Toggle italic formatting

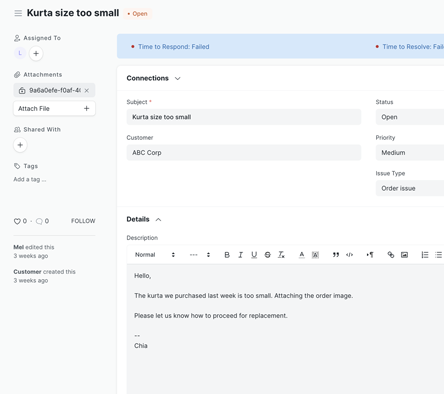tap(240, 255)
